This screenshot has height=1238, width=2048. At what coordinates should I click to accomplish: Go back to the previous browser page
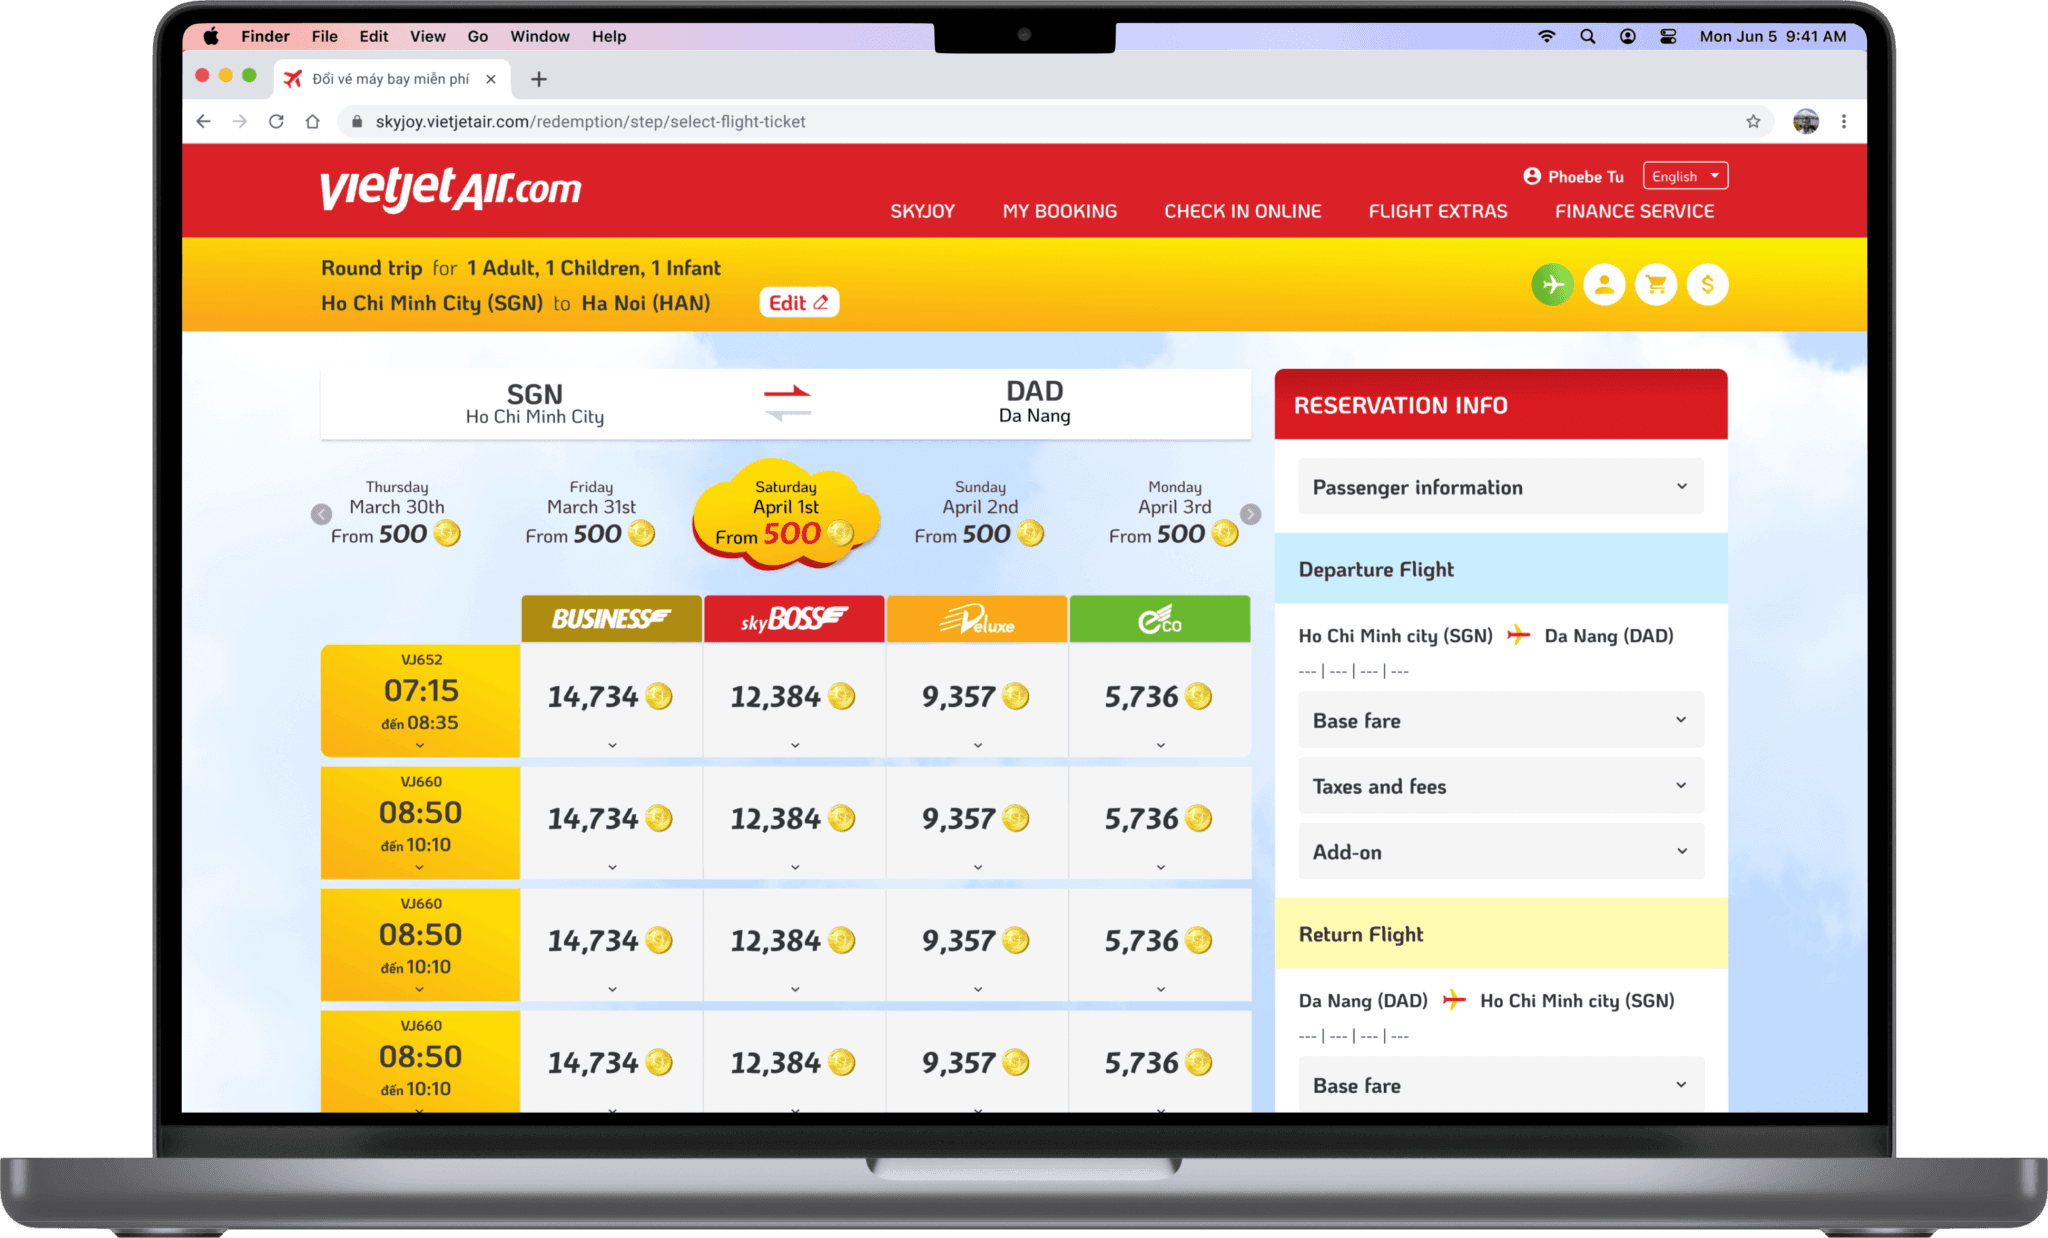[x=204, y=121]
